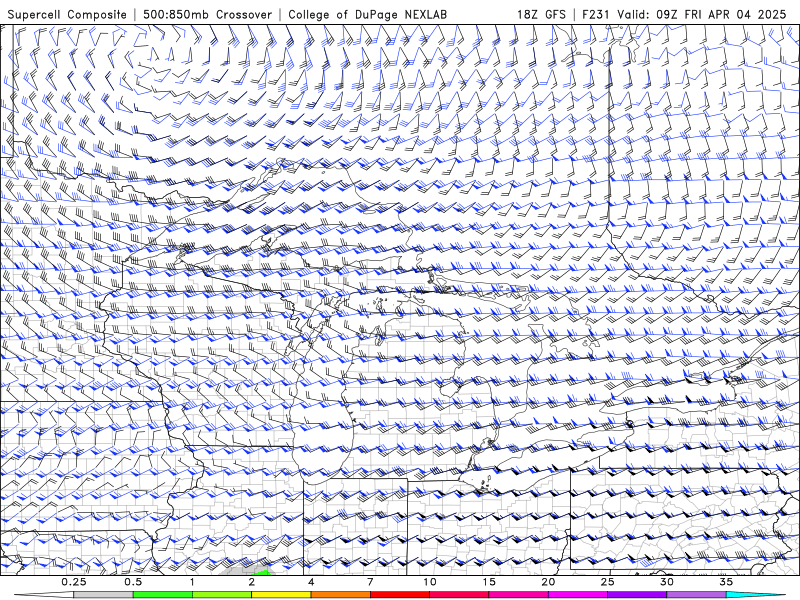Click the legend value 2

[x=252, y=582]
